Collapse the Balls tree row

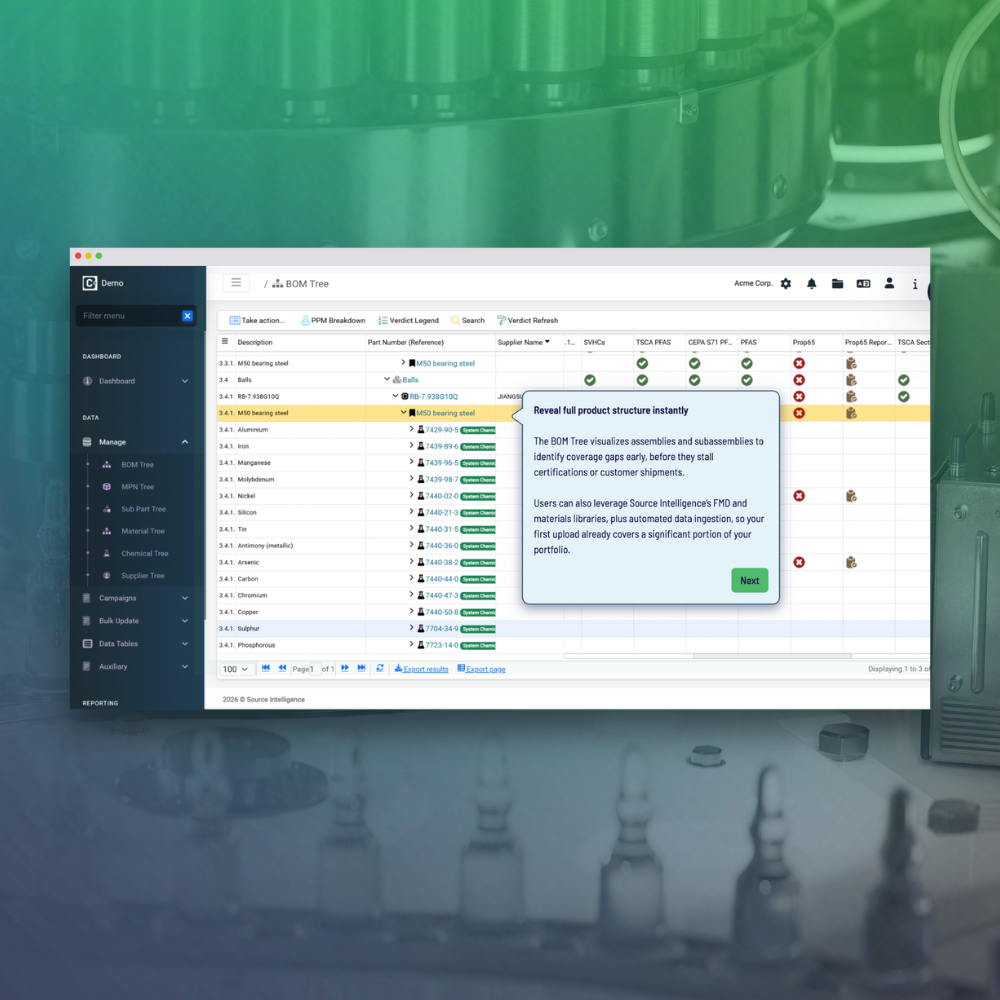click(x=387, y=379)
